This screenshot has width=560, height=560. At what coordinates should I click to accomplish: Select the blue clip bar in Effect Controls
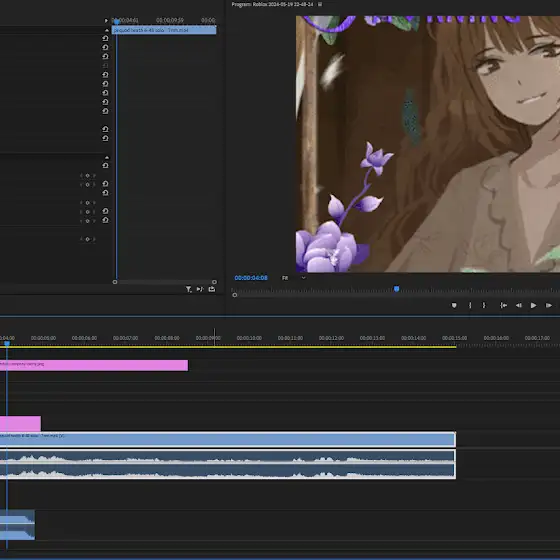[x=164, y=30]
